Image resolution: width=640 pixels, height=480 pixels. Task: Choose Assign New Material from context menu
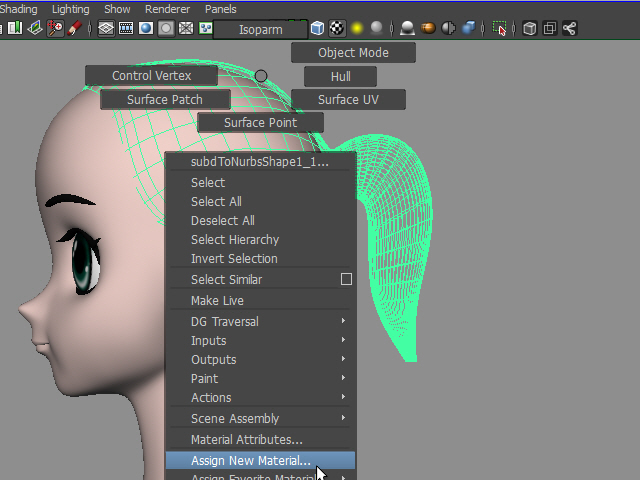[251, 461]
